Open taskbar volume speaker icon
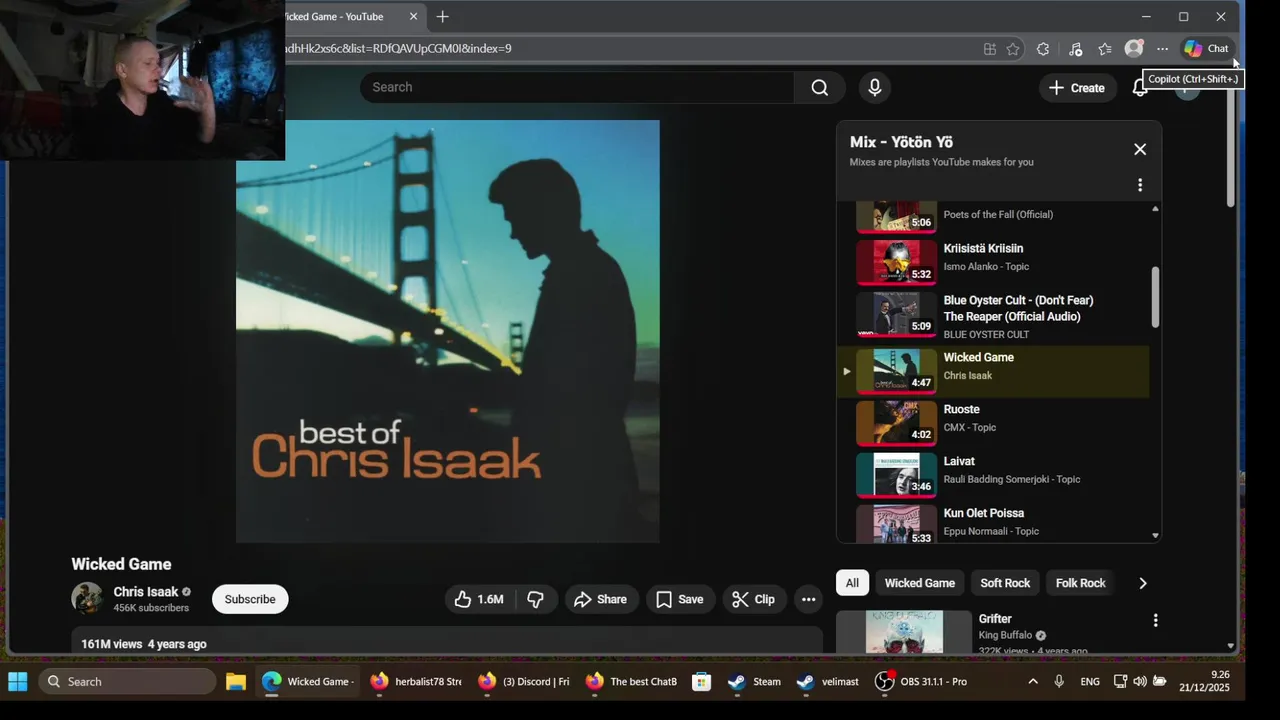This screenshot has height=720, width=1280. pyautogui.click(x=1140, y=681)
